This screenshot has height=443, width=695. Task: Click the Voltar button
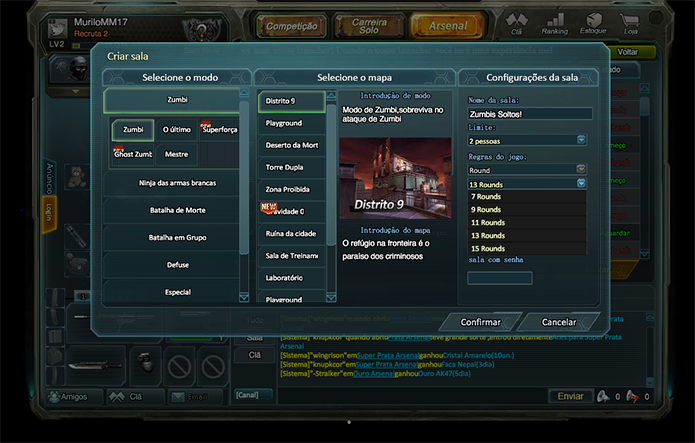(628, 52)
